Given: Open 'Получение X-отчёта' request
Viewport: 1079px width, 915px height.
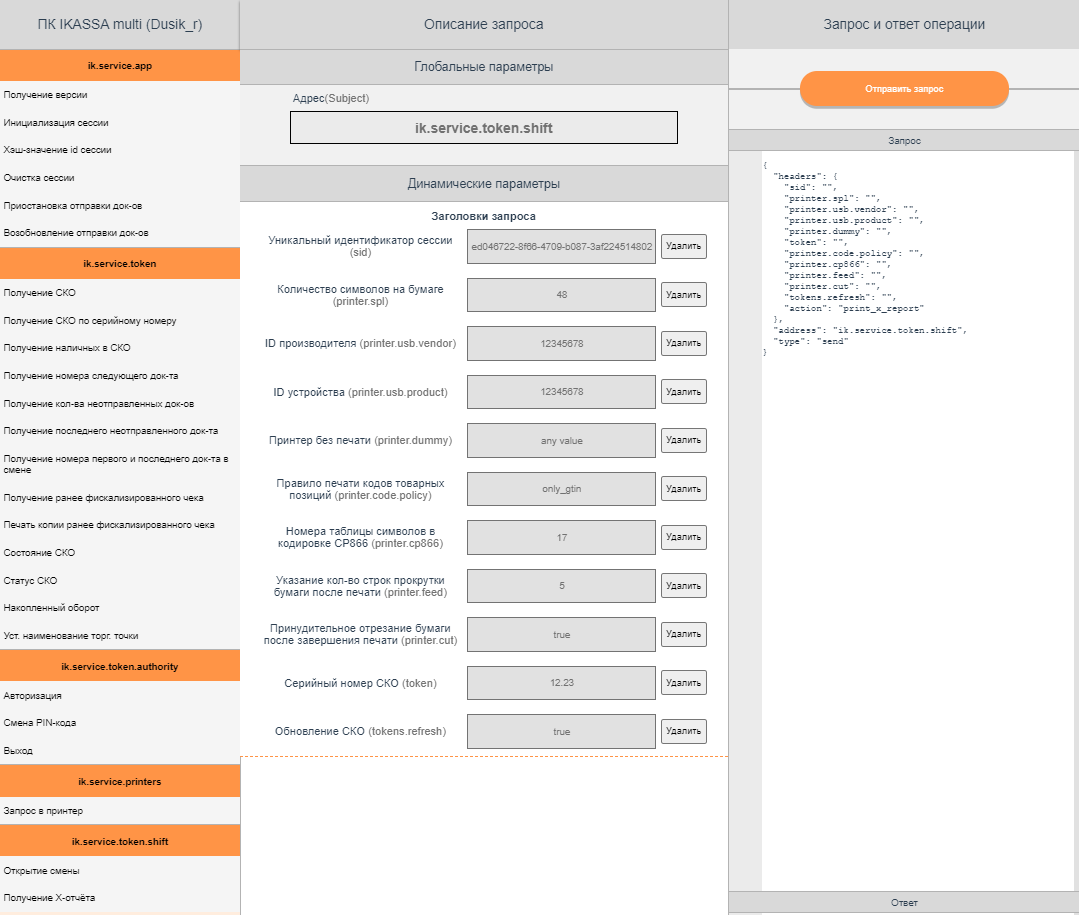Looking at the screenshot, I should (x=49, y=898).
